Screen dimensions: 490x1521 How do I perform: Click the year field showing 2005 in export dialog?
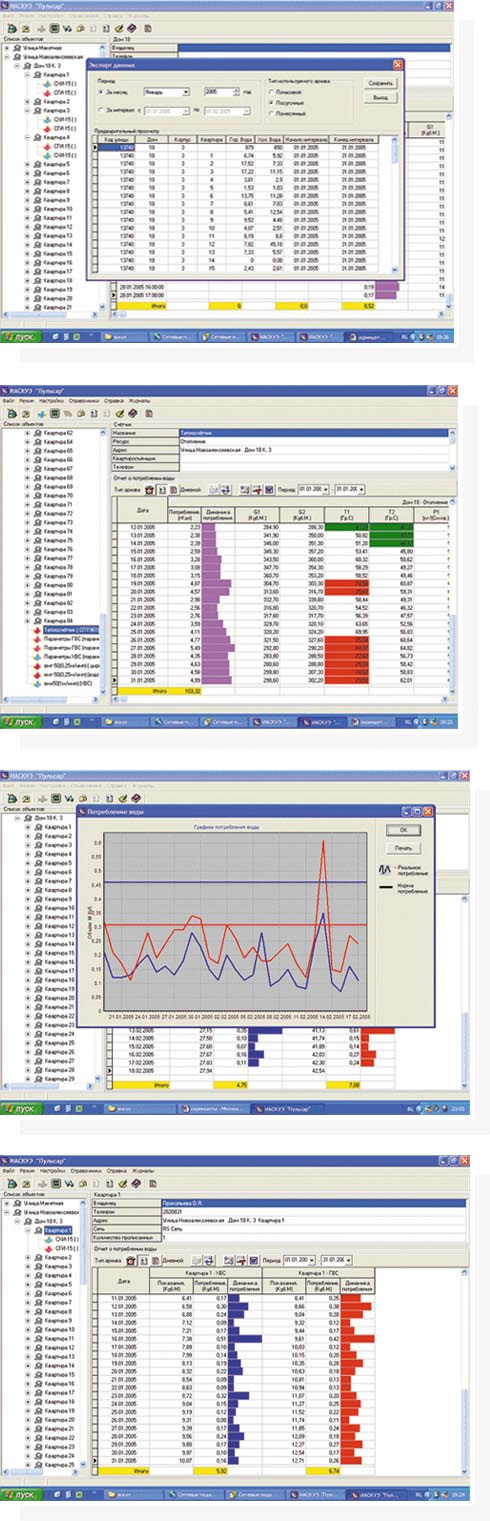pyautogui.click(x=219, y=91)
